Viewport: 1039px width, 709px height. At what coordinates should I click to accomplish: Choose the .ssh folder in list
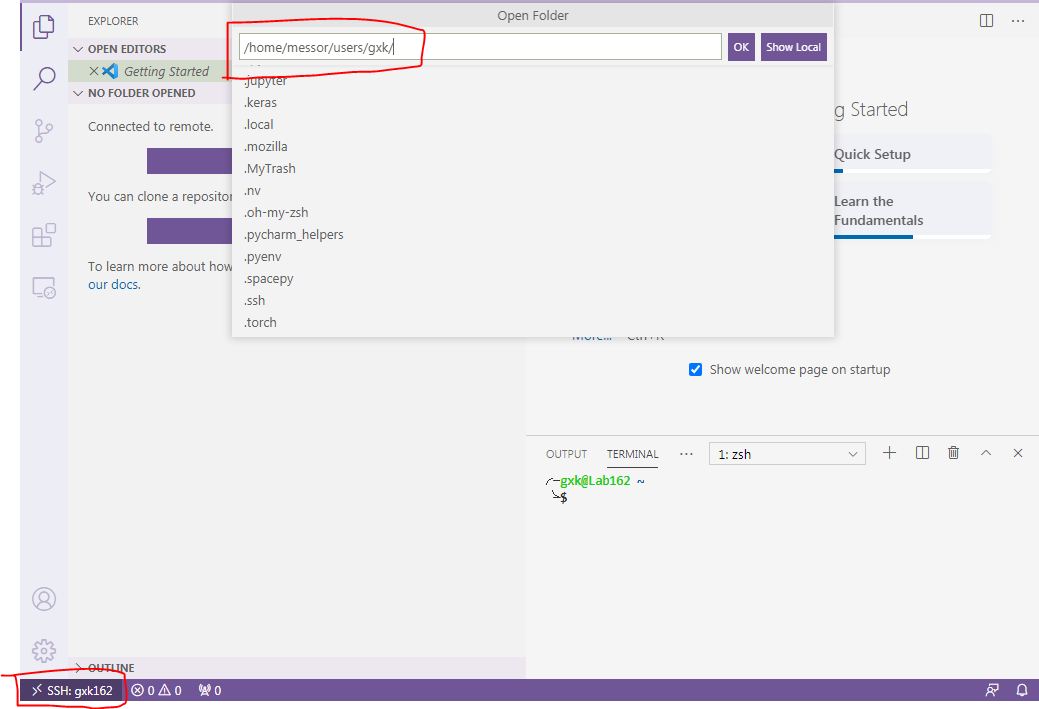point(255,301)
